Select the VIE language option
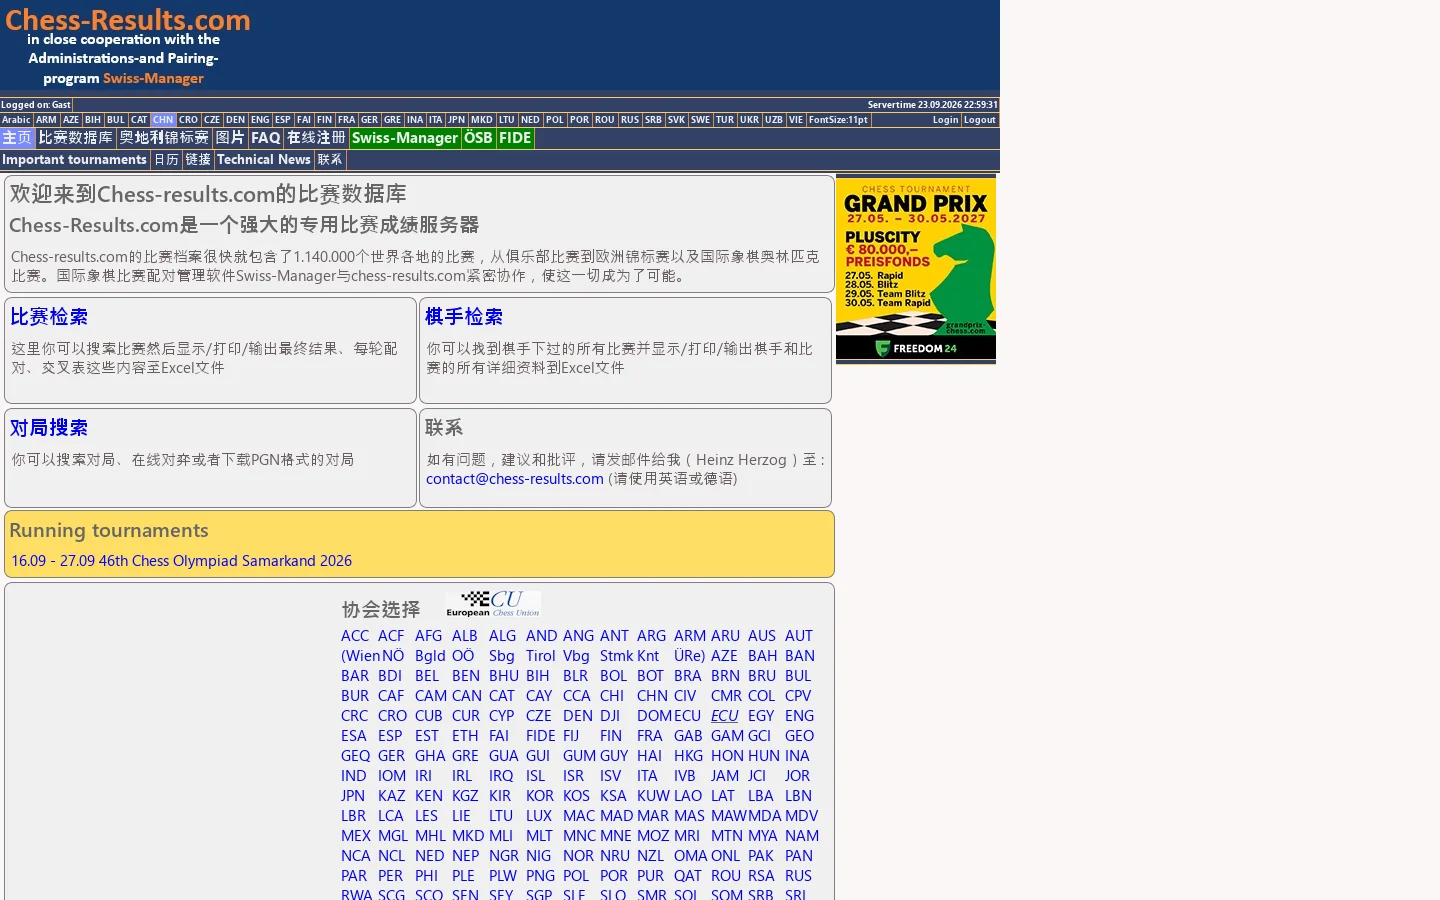This screenshot has height=900, width=1440. 796,120
